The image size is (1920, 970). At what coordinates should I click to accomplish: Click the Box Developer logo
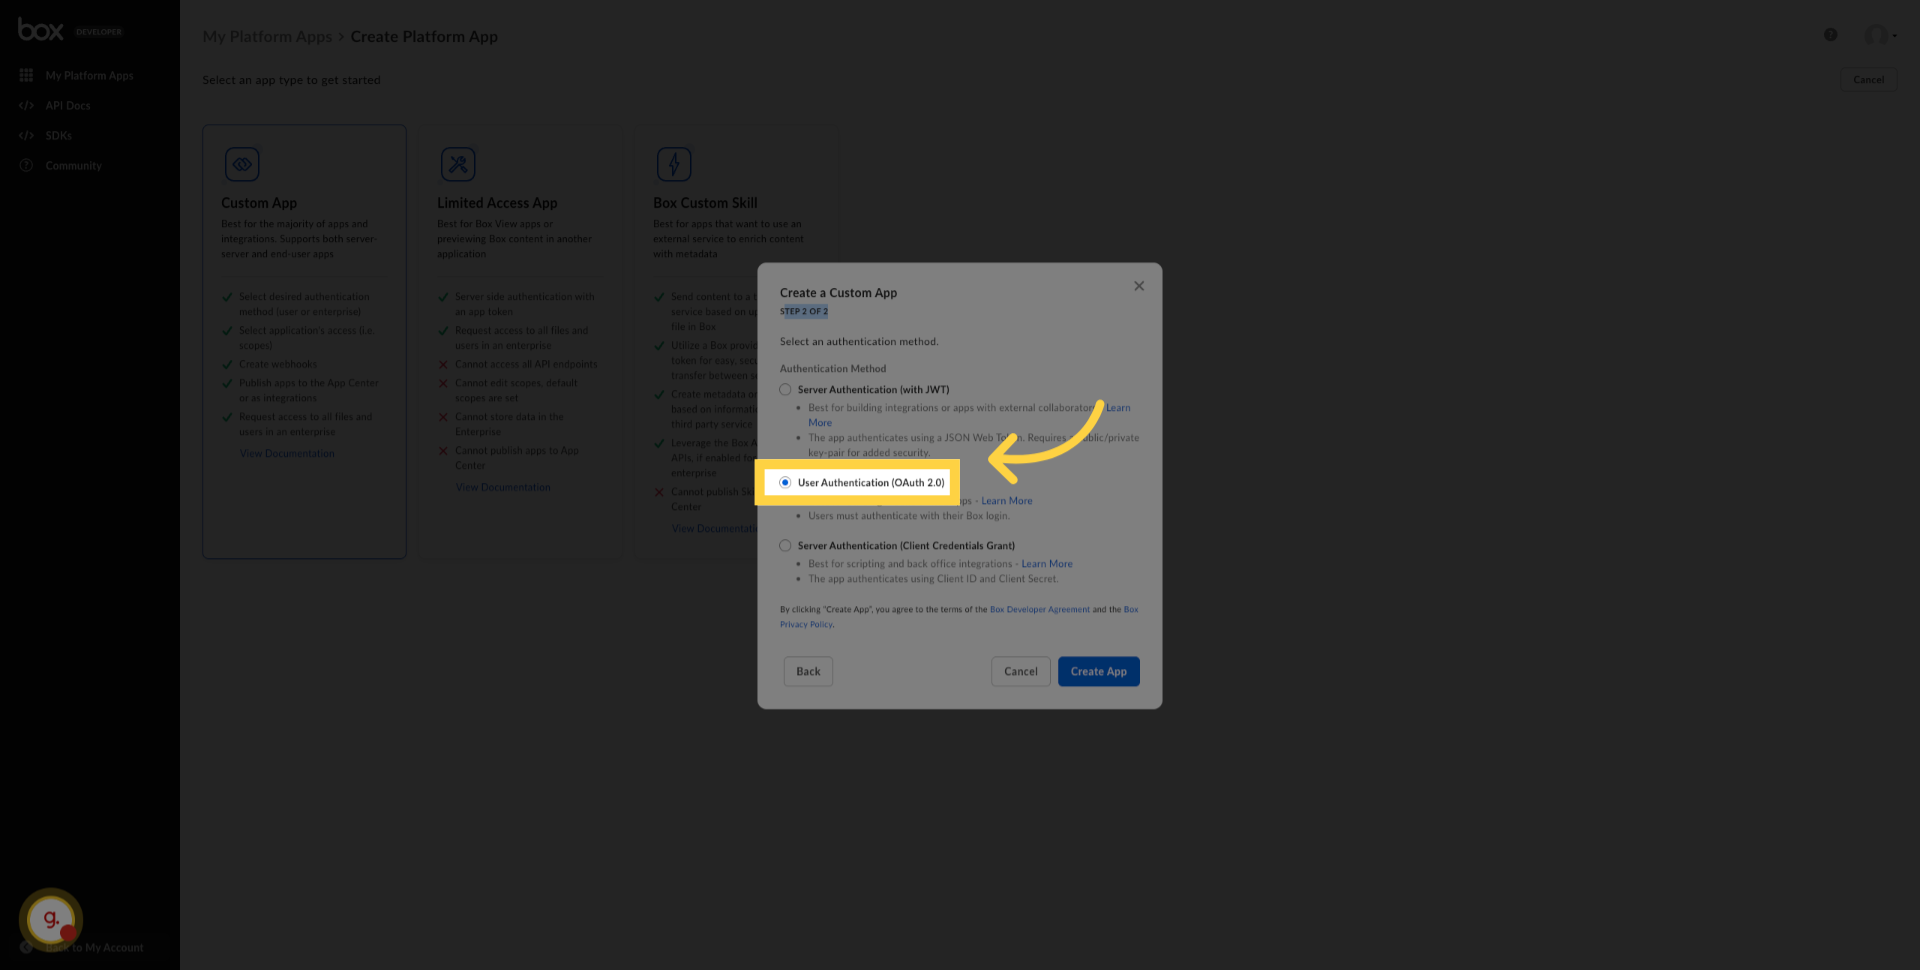pos(41,30)
